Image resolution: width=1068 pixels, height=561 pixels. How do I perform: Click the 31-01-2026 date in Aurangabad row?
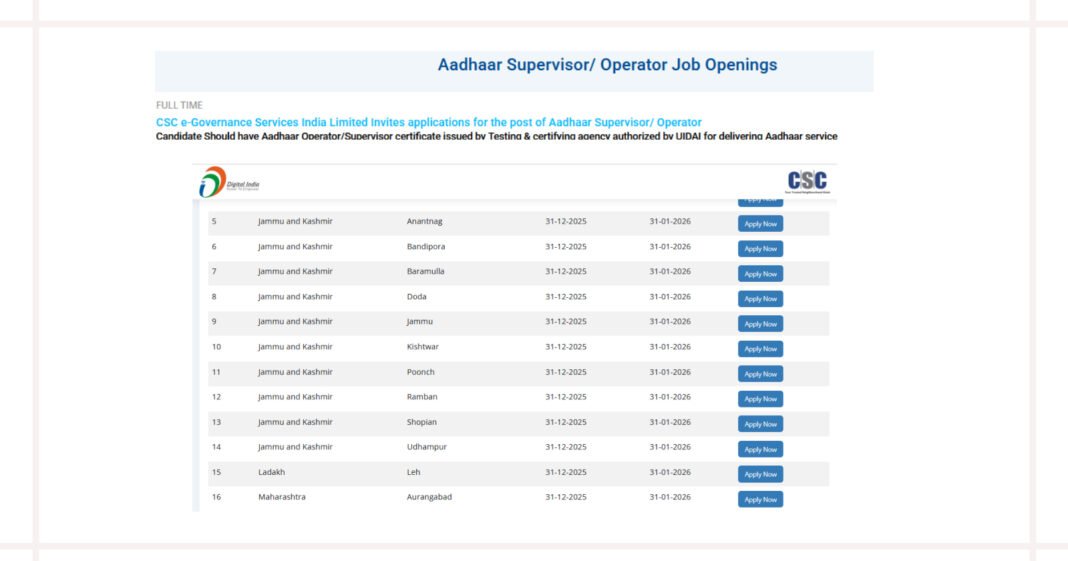[670, 497]
